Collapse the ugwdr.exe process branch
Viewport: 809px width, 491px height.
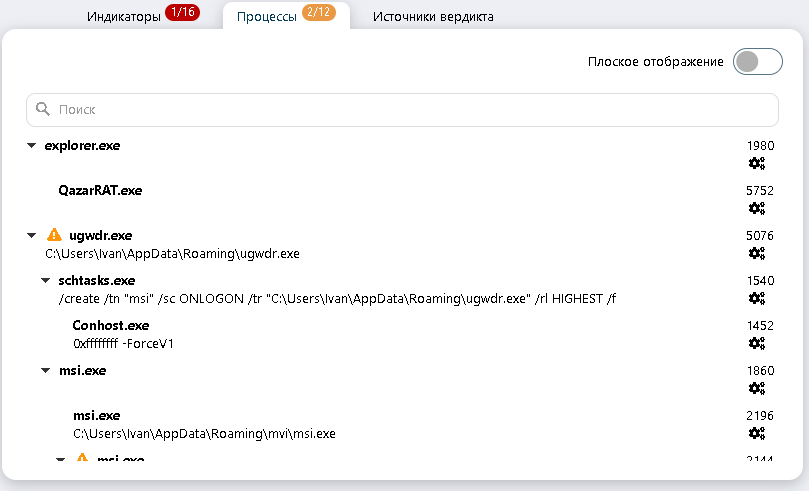point(32,236)
